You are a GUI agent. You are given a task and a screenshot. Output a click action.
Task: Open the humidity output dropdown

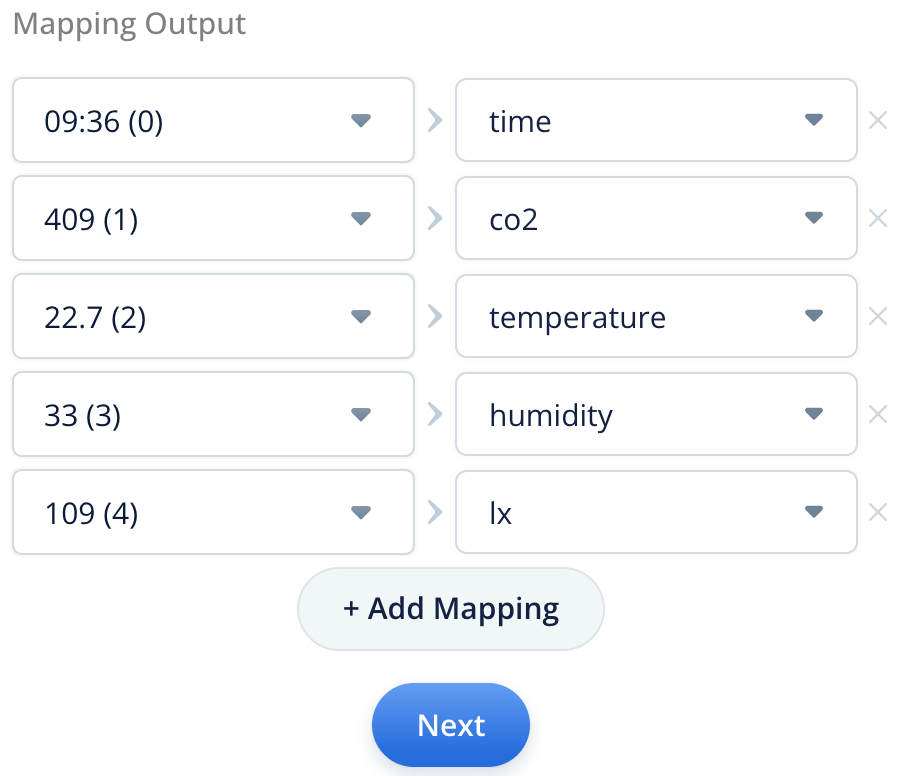coord(815,414)
